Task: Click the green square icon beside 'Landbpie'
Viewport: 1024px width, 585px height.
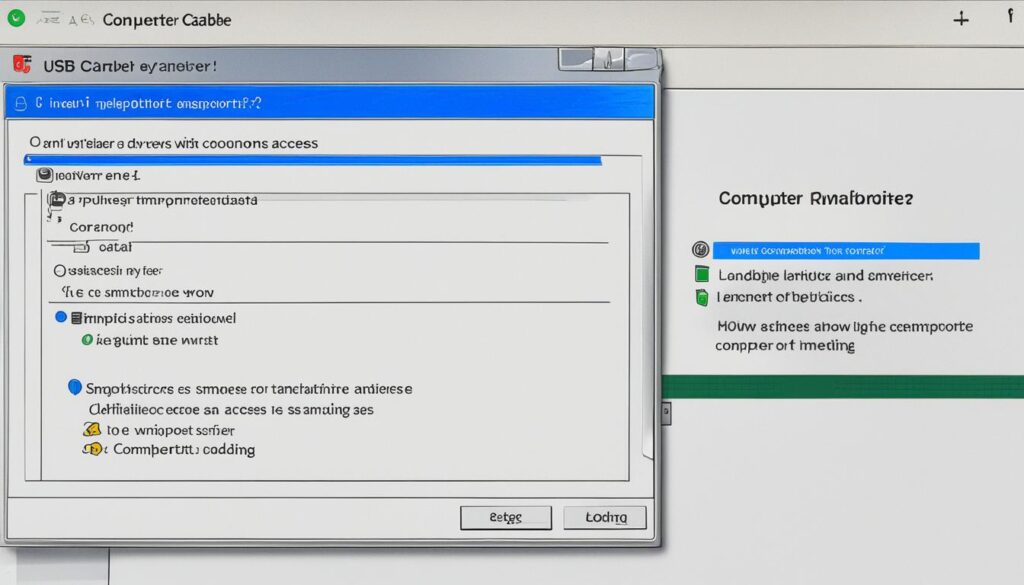Action: (x=701, y=274)
